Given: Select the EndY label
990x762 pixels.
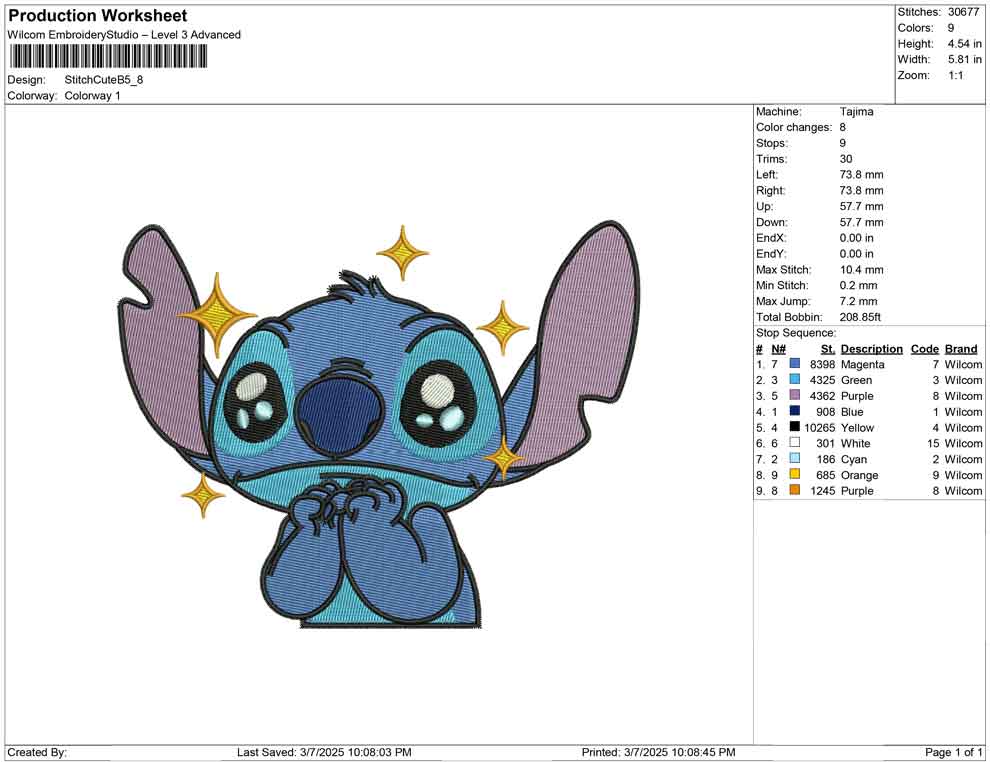Looking at the screenshot, I should tap(771, 254).
